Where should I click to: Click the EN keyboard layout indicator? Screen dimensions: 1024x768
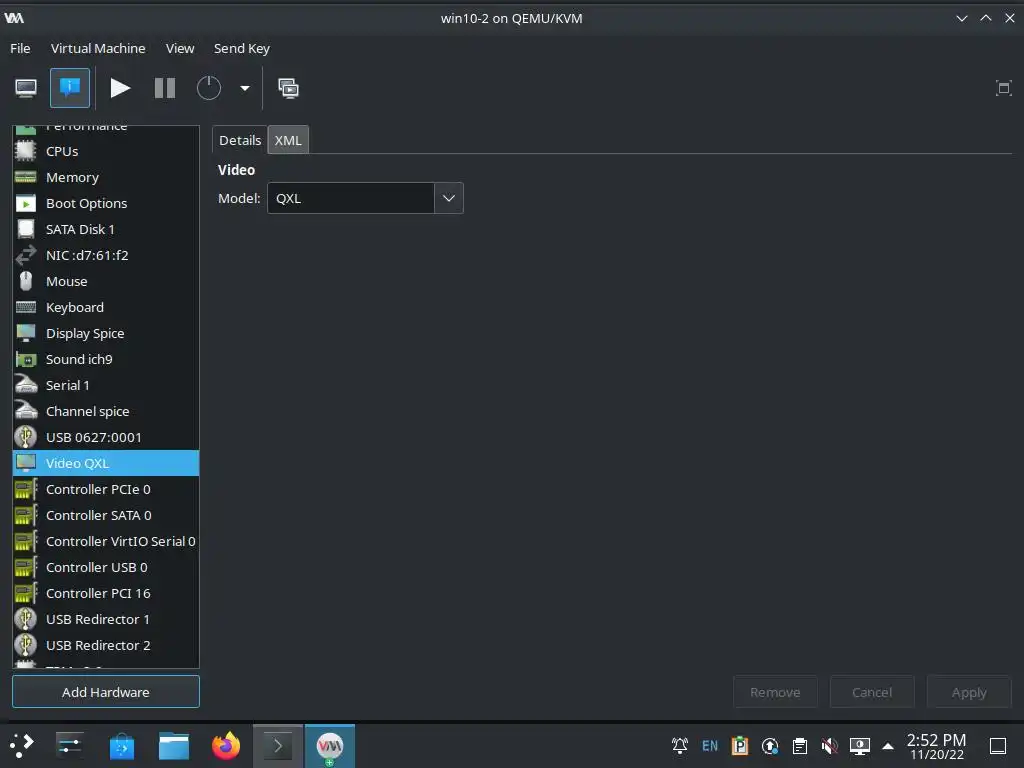tap(710, 745)
